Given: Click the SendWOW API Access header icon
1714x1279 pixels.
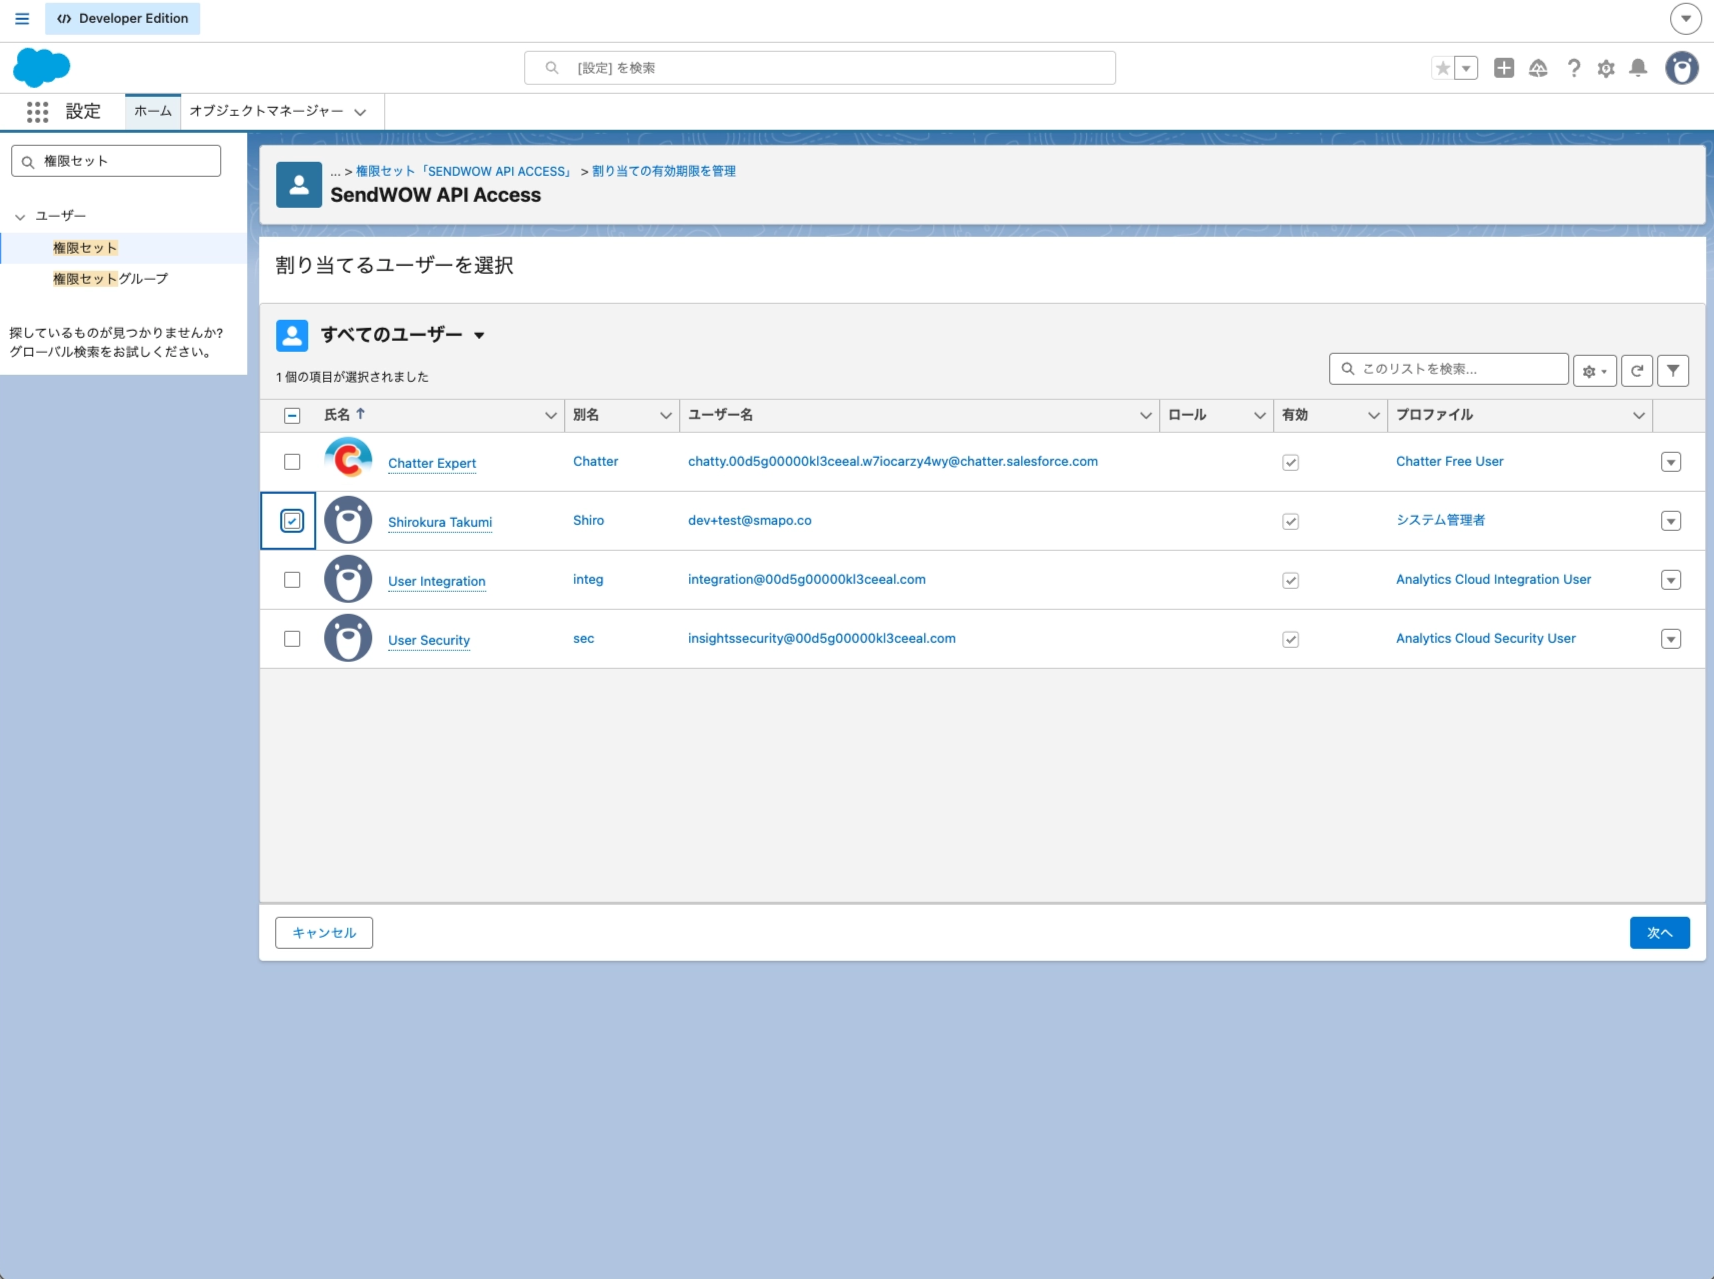Looking at the screenshot, I should [x=299, y=185].
